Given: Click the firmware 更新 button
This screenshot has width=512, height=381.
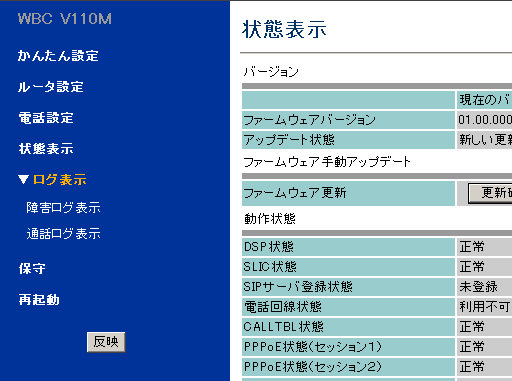Looking at the screenshot, I should click(x=490, y=193).
